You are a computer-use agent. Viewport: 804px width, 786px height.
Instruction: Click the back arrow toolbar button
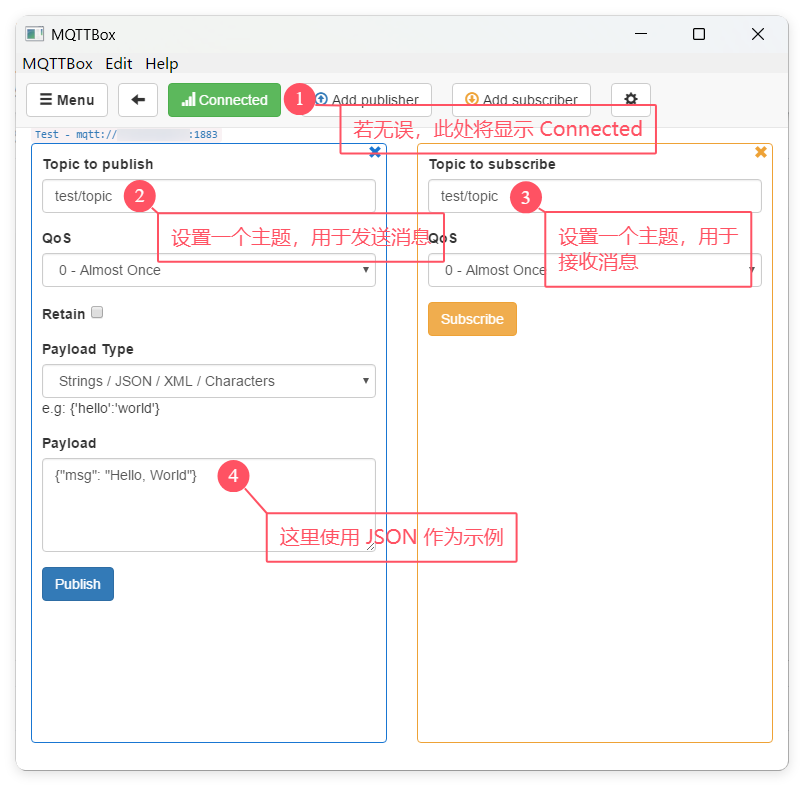(x=138, y=100)
